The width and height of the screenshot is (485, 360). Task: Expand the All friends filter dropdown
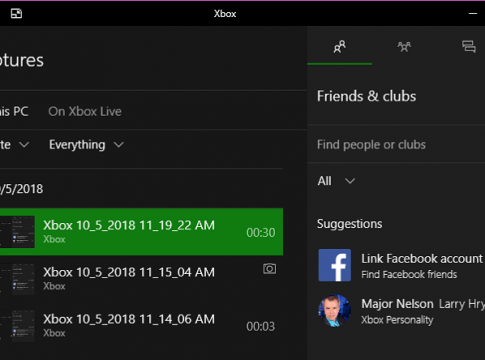tap(336, 181)
